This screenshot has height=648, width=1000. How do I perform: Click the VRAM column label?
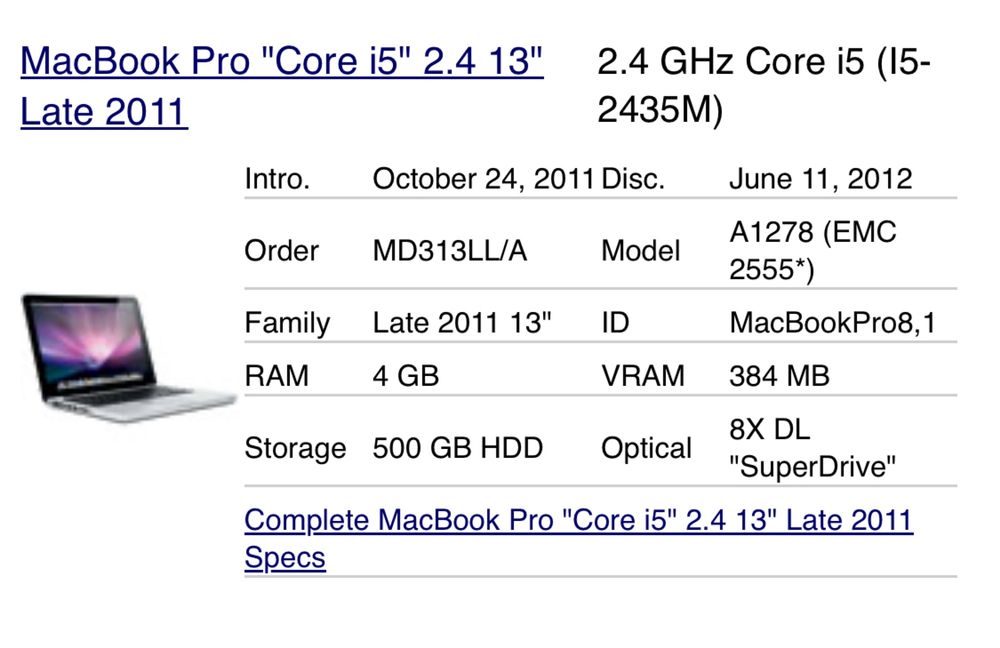click(x=643, y=376)
